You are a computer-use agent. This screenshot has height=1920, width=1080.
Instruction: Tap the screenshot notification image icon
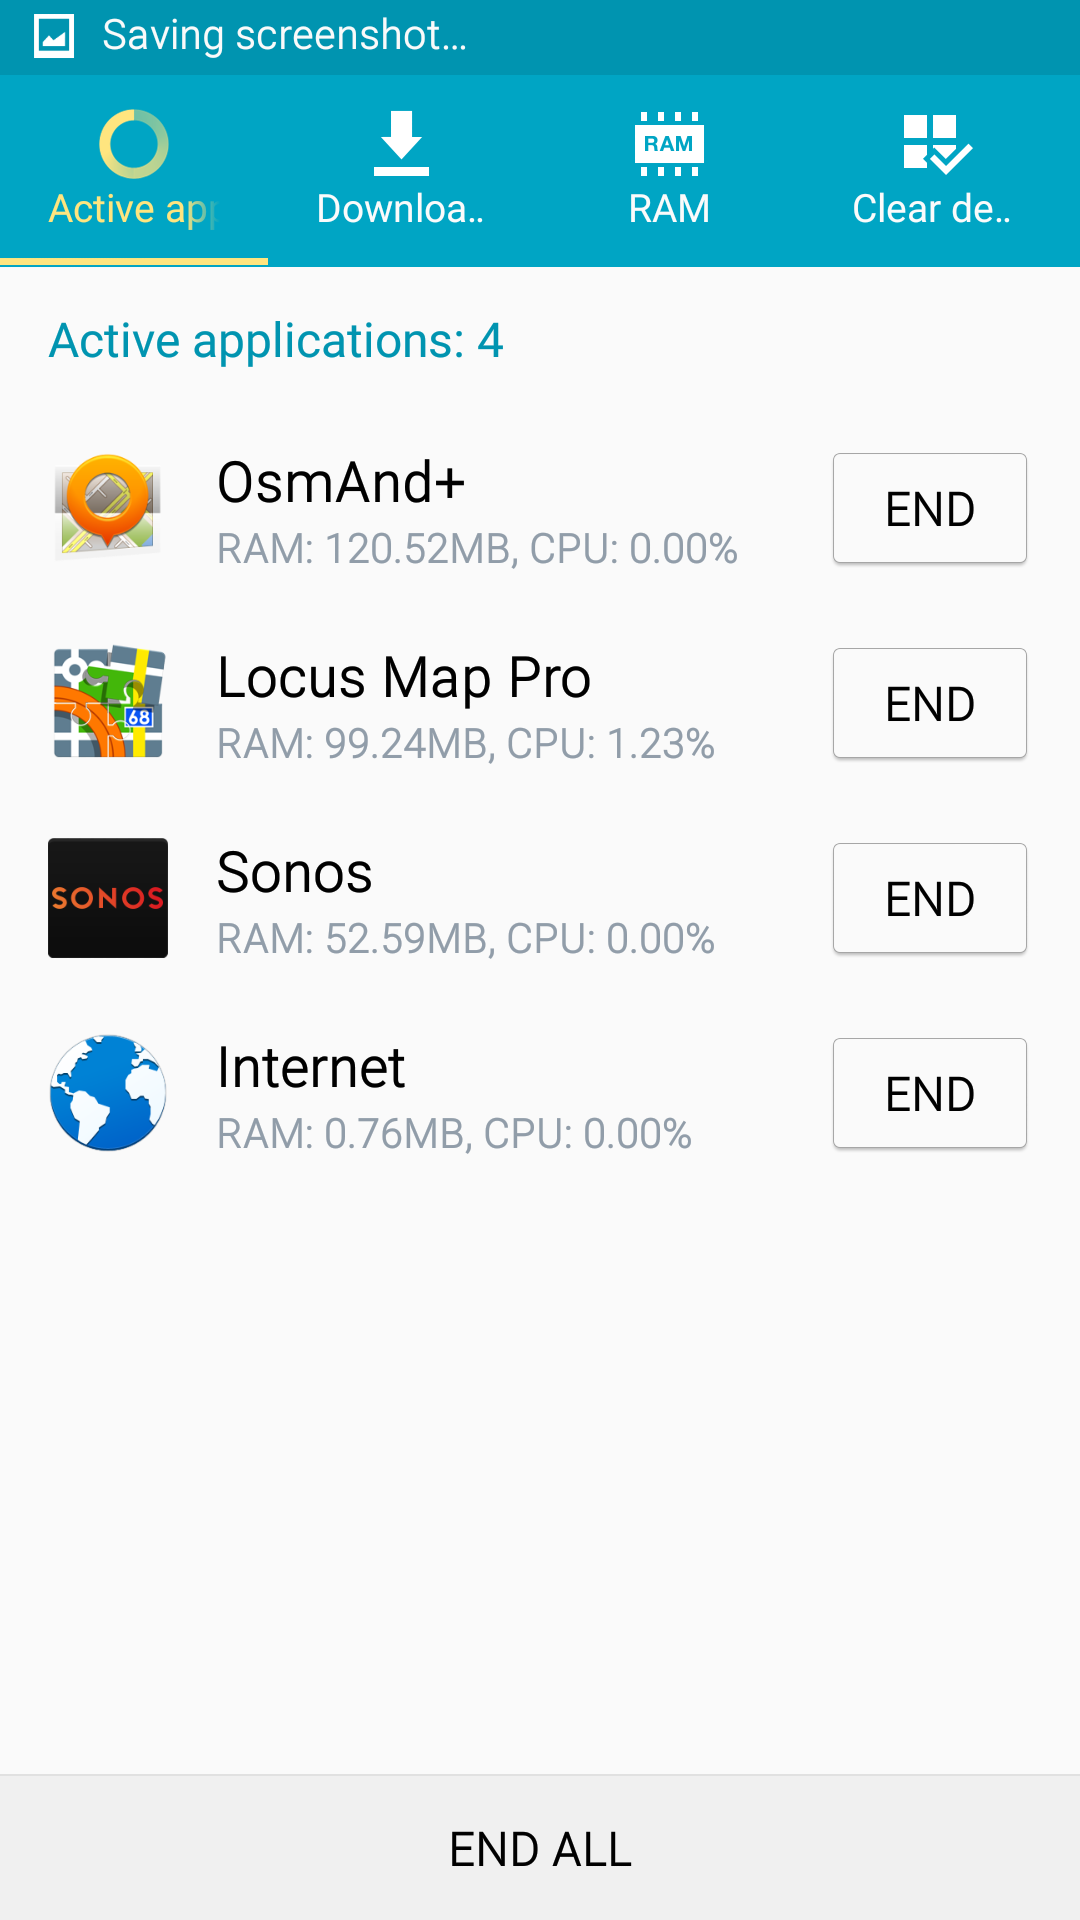(54, 37)
